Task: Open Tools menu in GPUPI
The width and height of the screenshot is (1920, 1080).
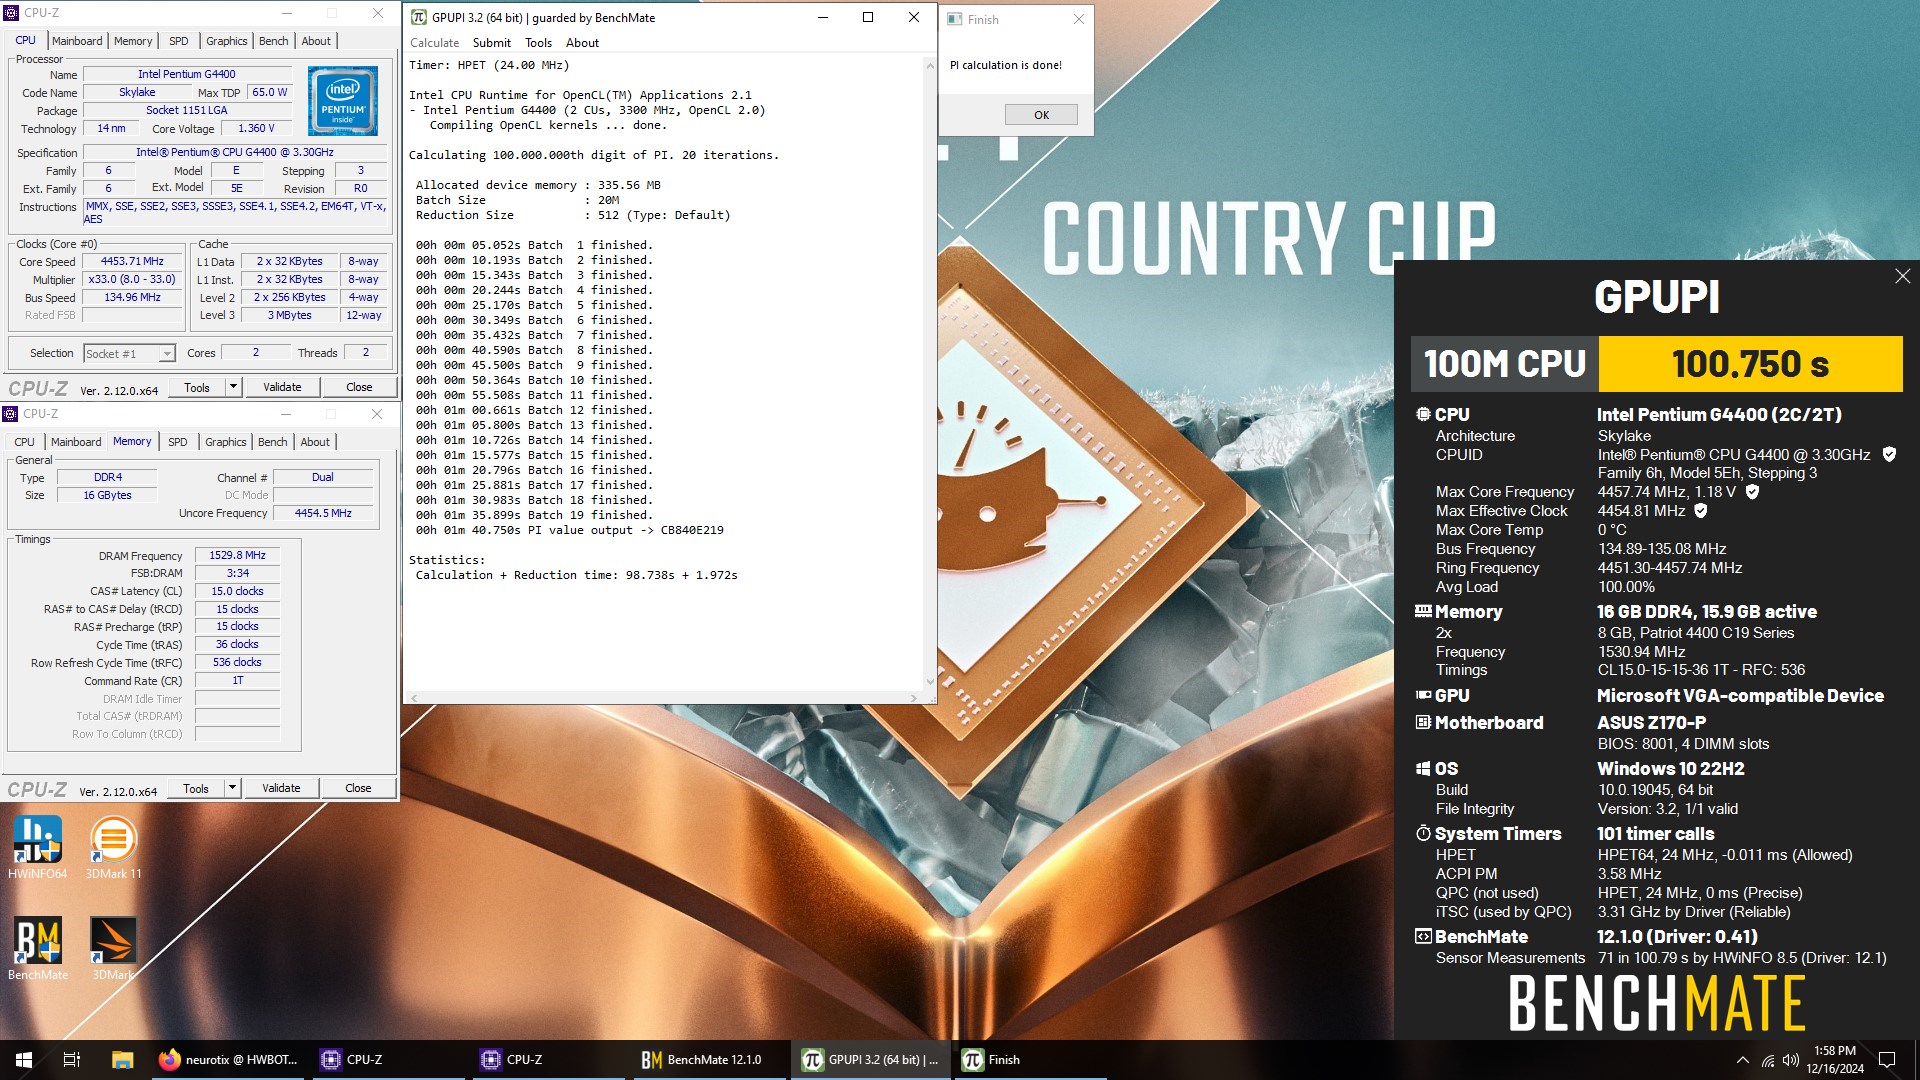Action: pyautogui.click(x=538, y=43)
